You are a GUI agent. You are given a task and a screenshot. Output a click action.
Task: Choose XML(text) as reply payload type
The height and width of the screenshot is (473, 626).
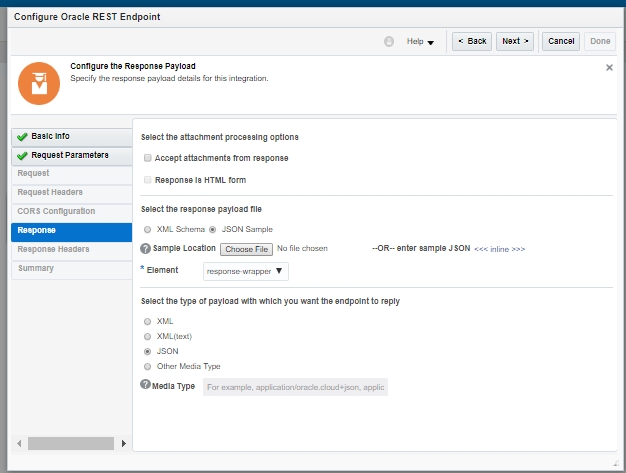(x=148, y=336)
